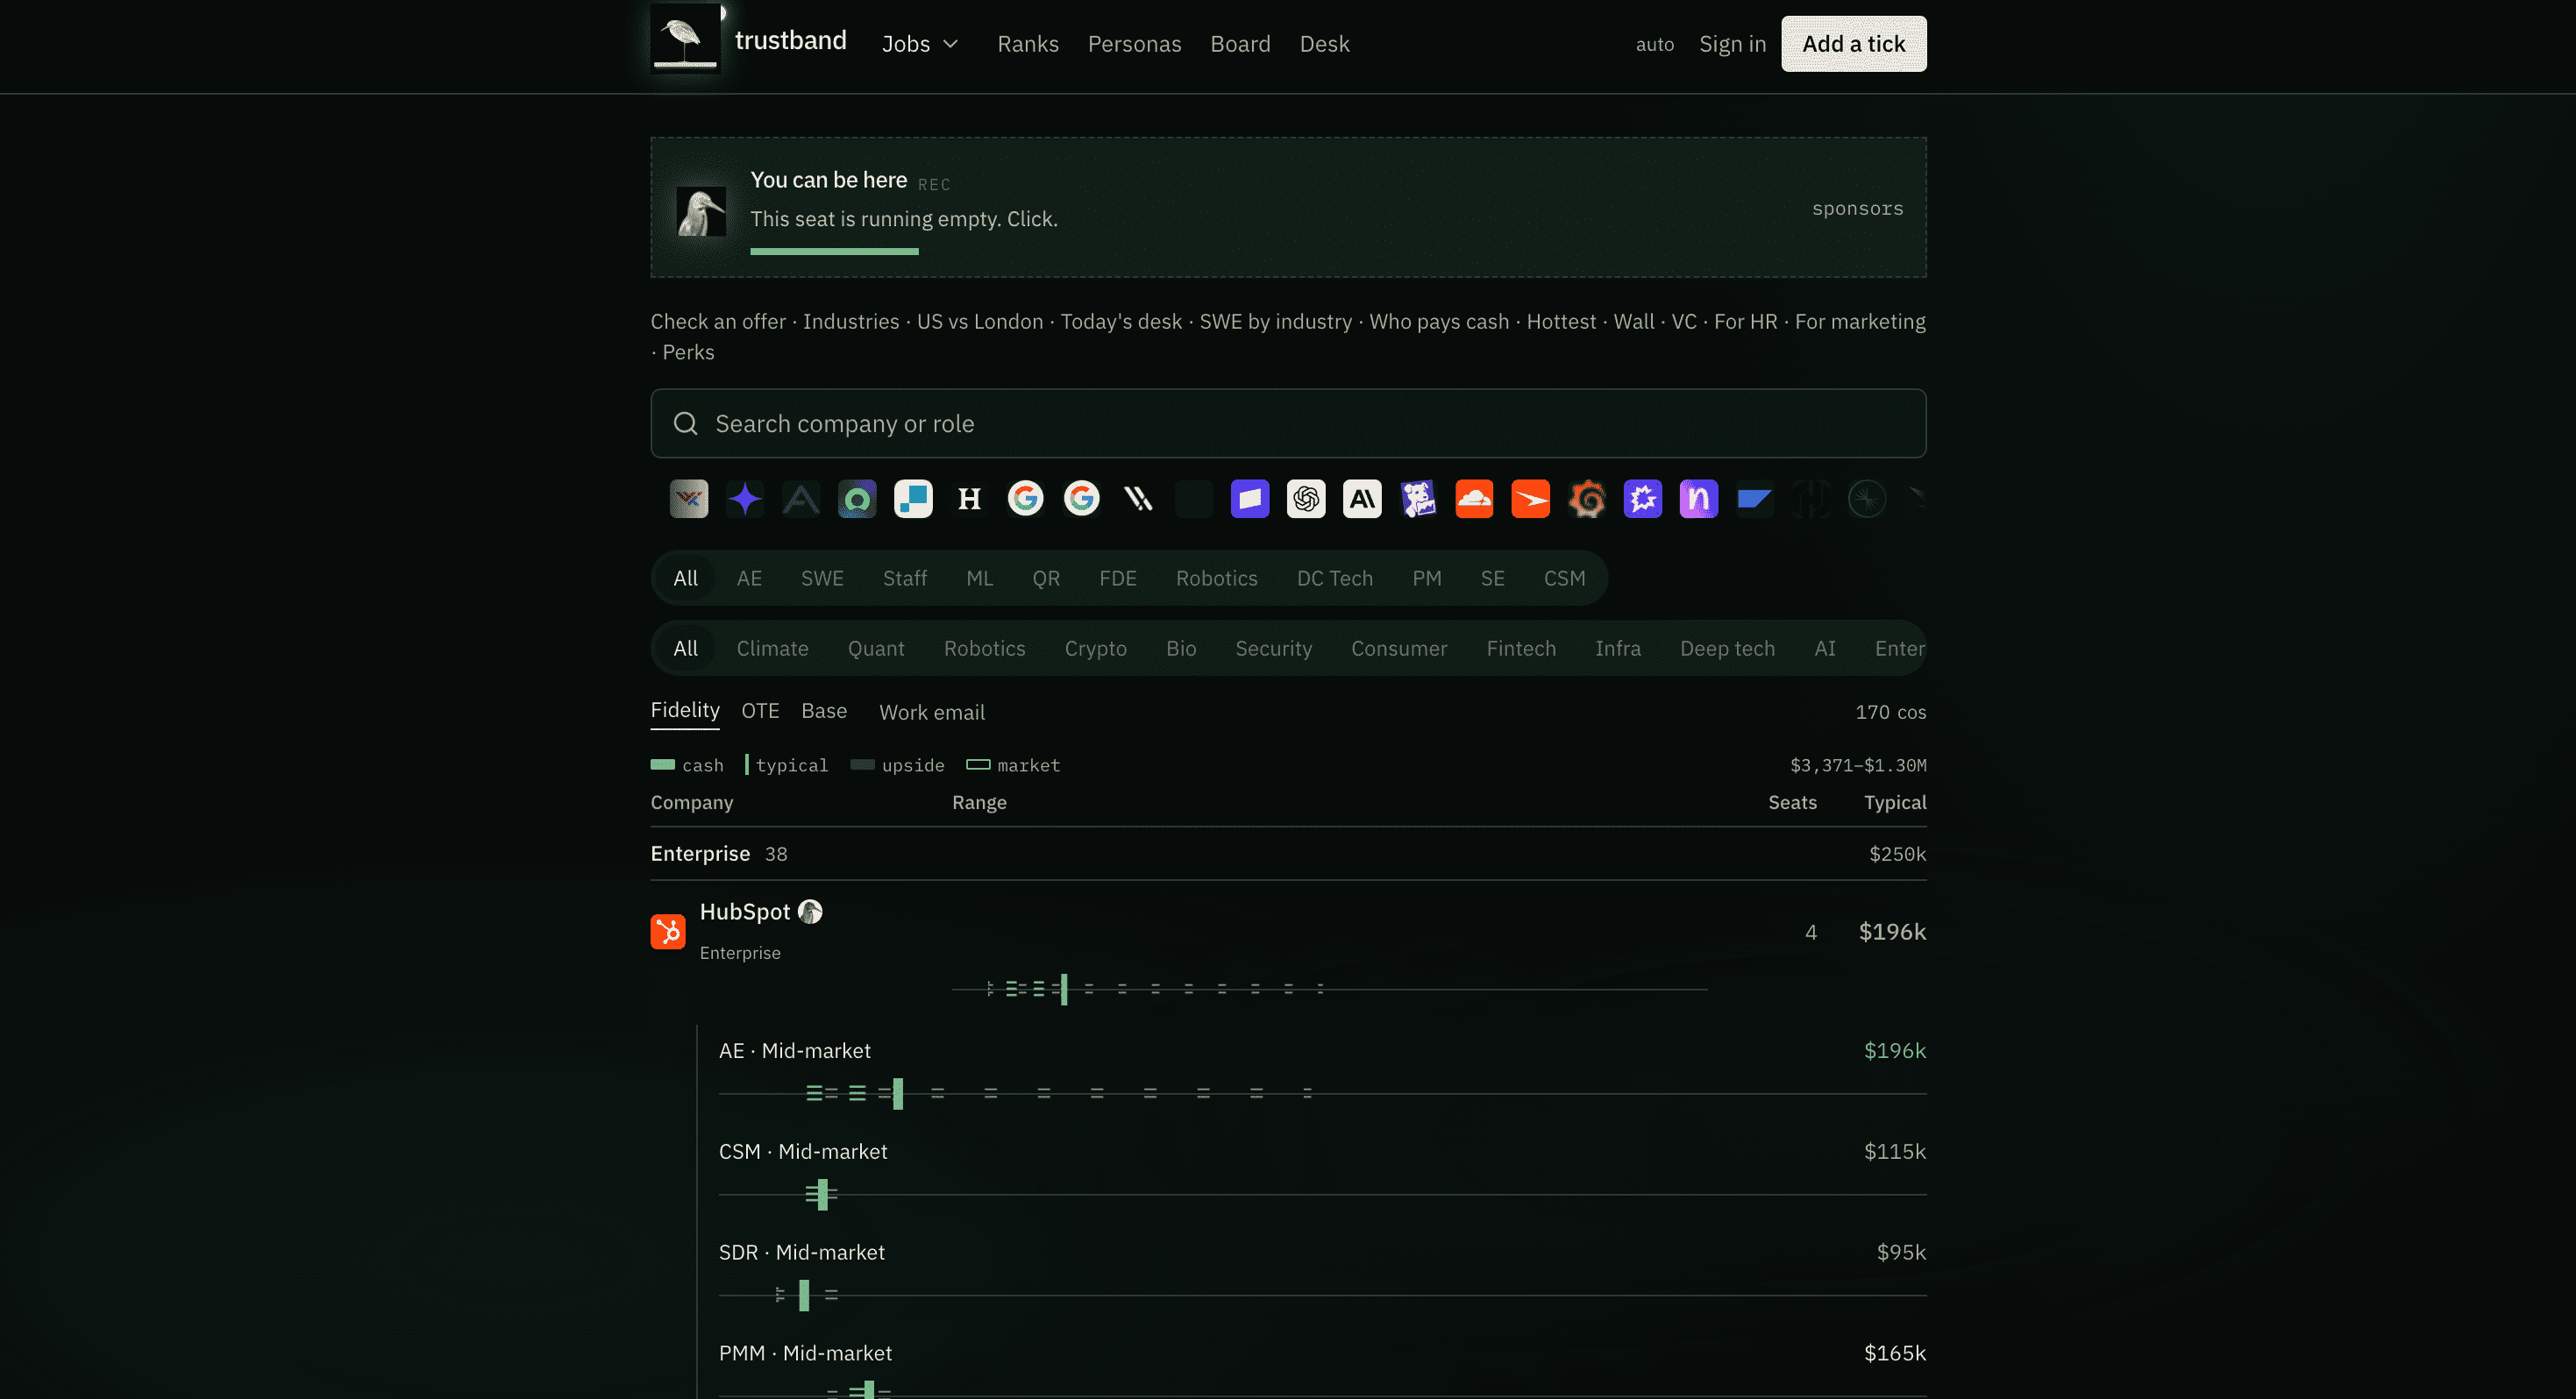Open the Check an offer link
The width and height of the screenshot is (2576, 1399).
718,321
